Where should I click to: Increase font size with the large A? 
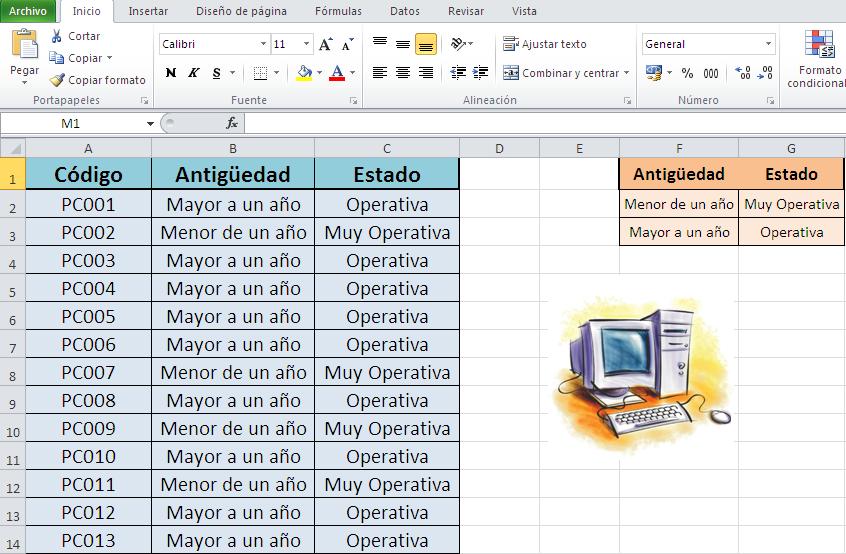(325, 44)
